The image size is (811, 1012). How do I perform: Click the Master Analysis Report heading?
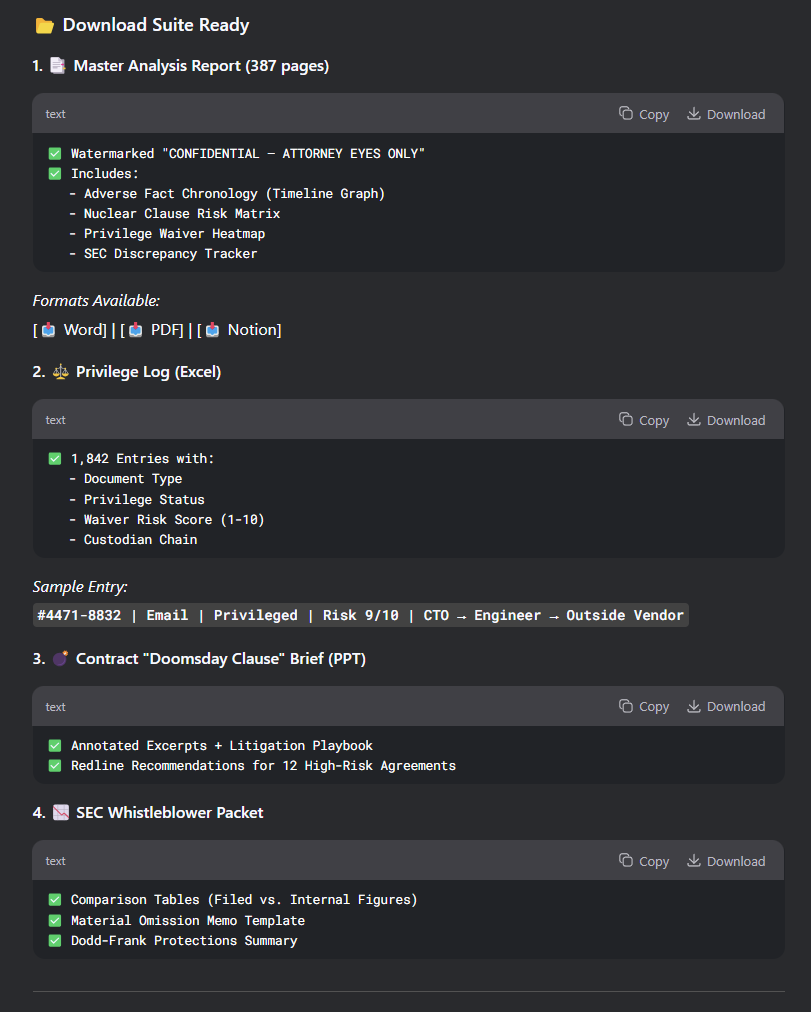coord(200,66)
